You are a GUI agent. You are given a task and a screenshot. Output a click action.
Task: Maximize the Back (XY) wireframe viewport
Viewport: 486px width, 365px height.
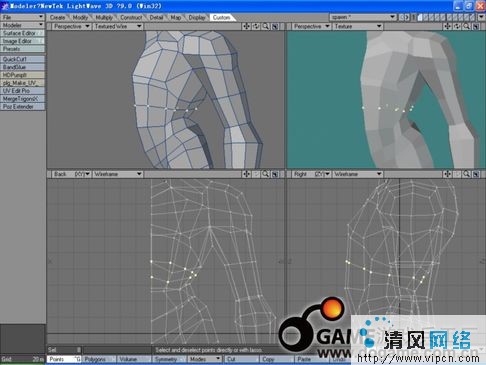pyautogui.click(x=275, y=174)
